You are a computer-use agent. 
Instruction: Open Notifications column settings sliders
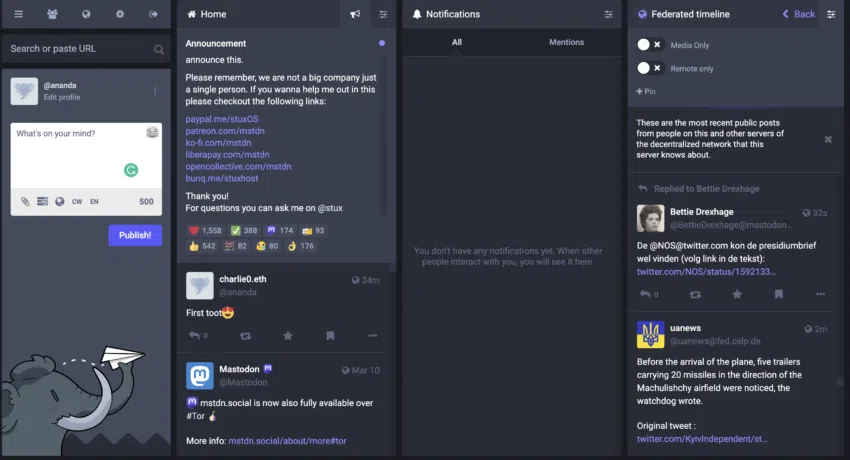click(608, 14)
